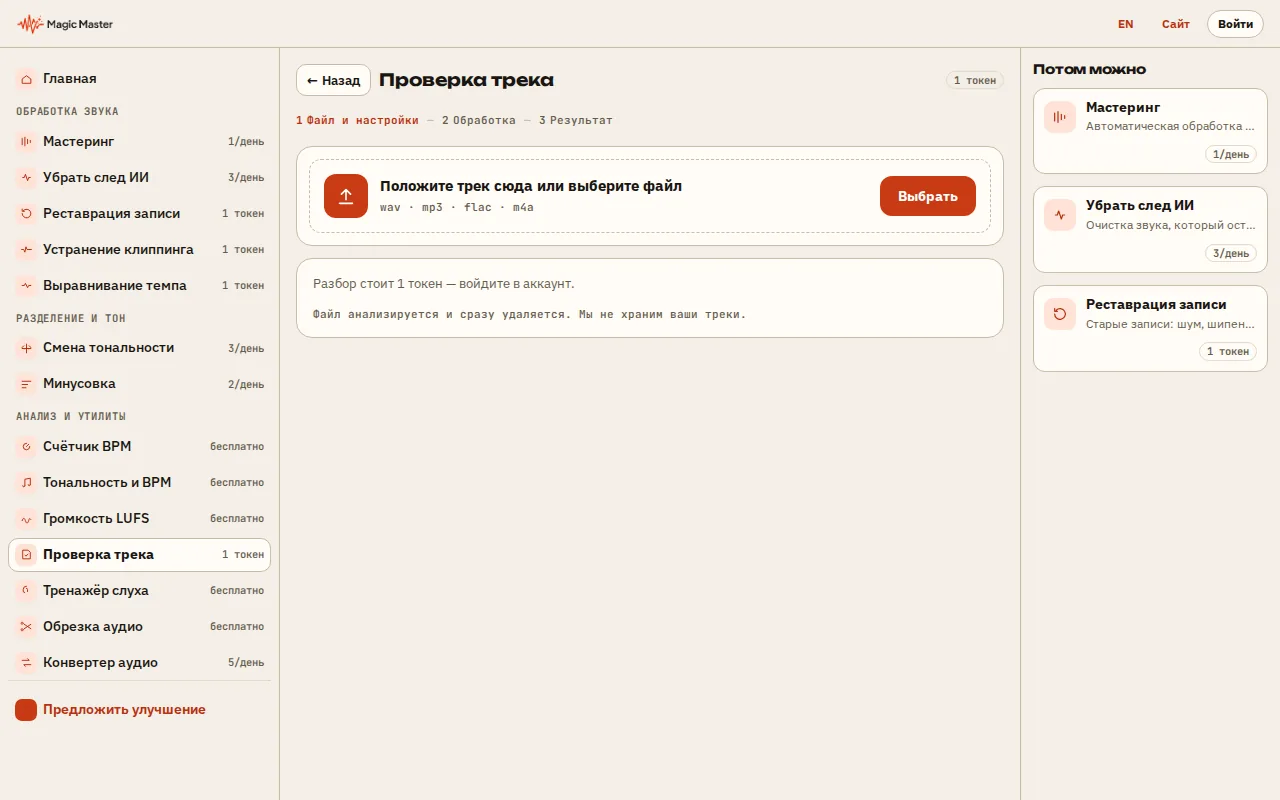The height and width of the screenshot is (800, 1280).
Task: Click the 1 токен badge on Реставрация записи card
Action: pos(1228,352)
